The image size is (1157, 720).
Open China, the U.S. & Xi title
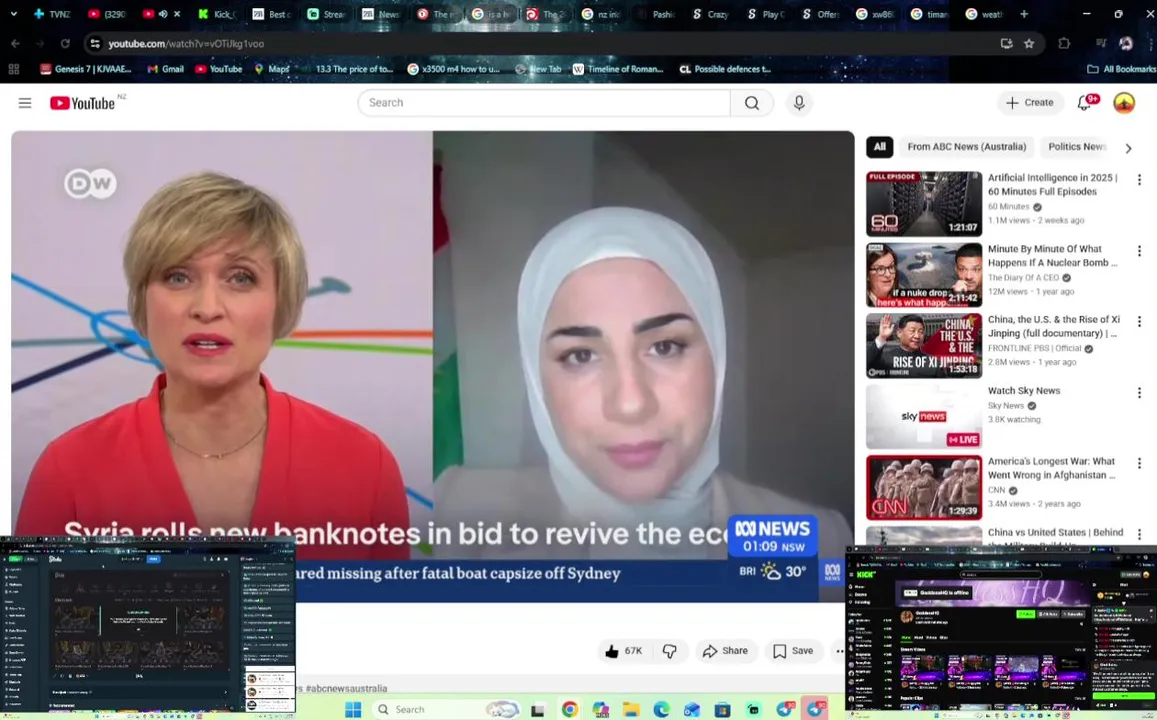click(1054, 326)
